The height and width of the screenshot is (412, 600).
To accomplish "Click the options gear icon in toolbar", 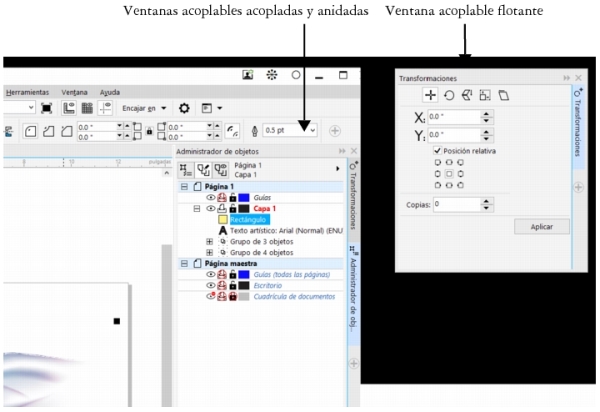I will tap(185, 107).
